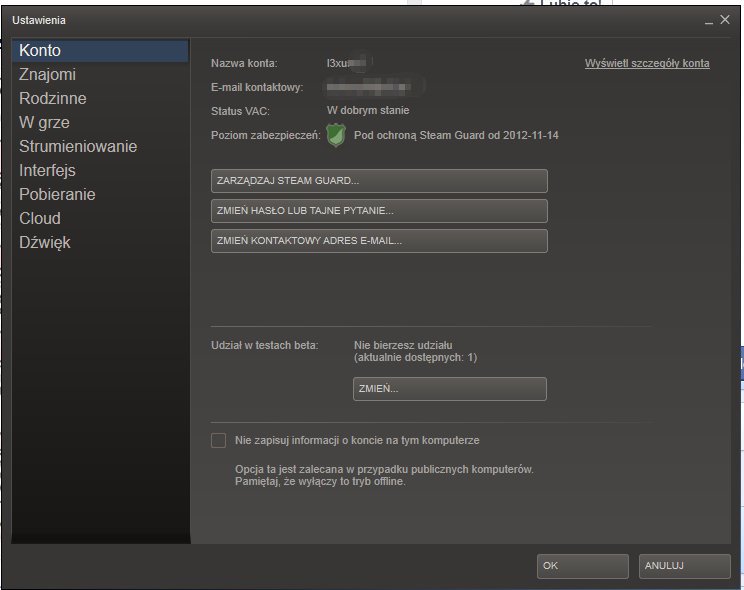Open the Konto settings tab
Screen dimensions: 744x590
(100, 50)
